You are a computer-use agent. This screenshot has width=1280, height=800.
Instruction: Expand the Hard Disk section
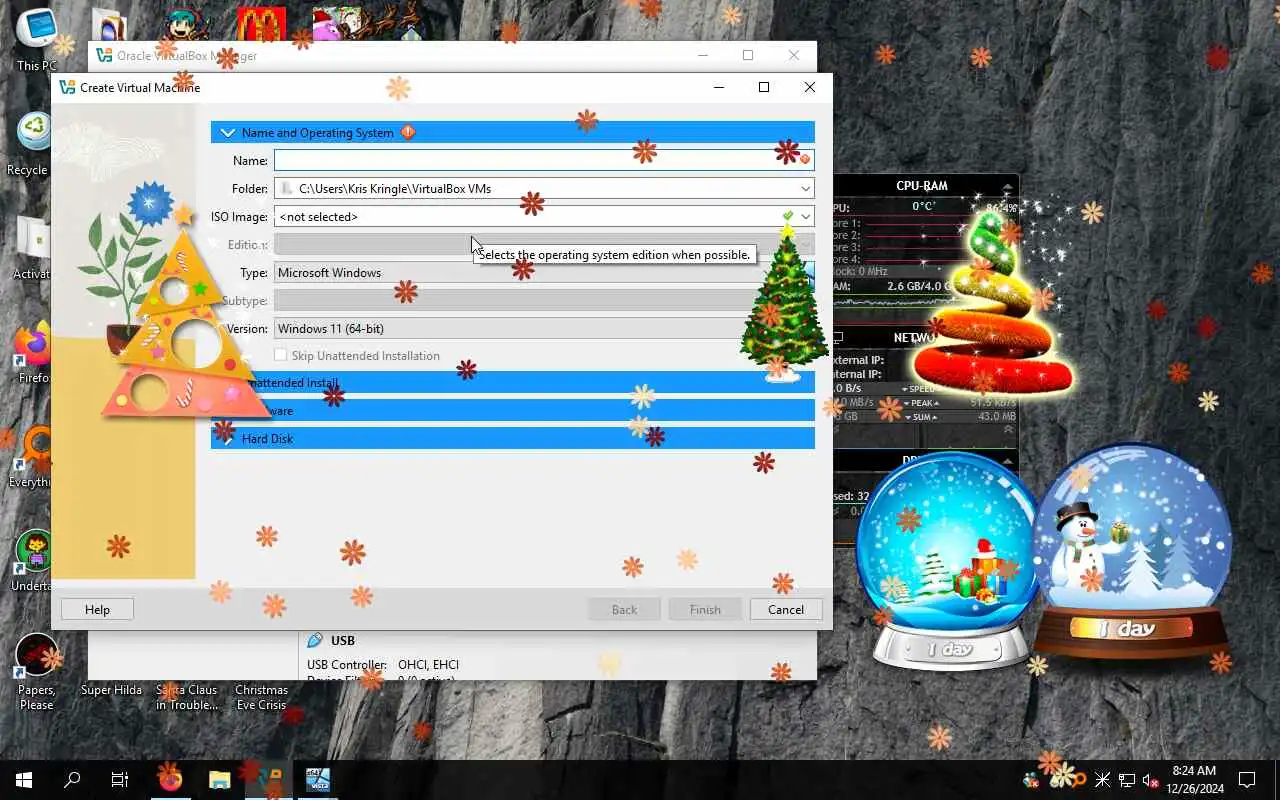tap(512, 439)
